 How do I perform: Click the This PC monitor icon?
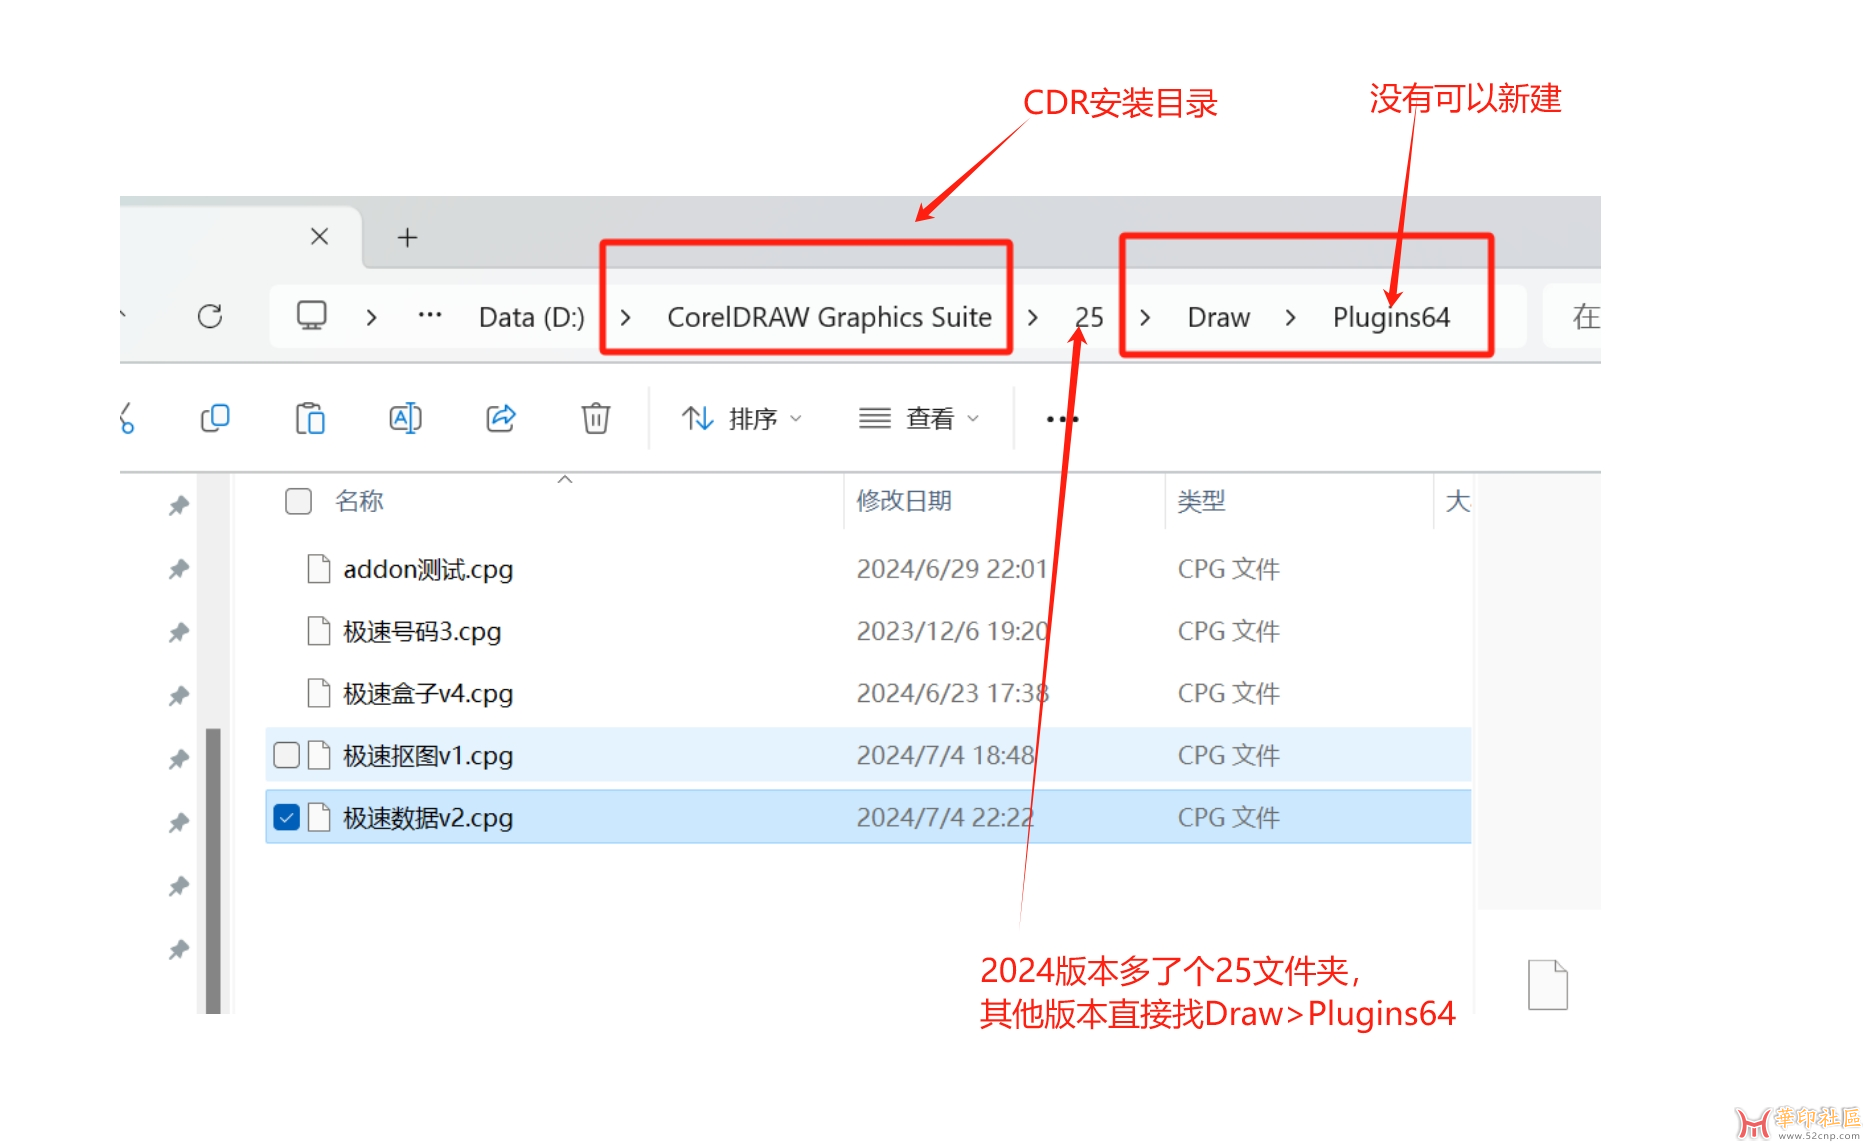pyautogui.click(x=312, y=316)
